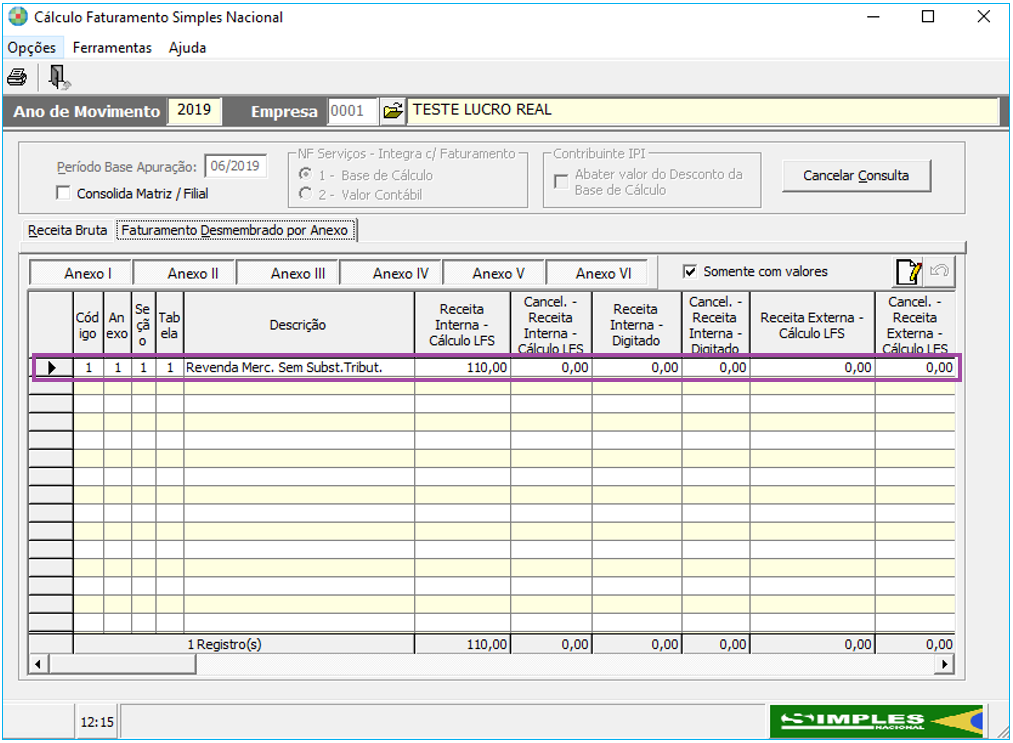Open the company folder lookup icon
The width and height of the screenshot is (1013, 743).
tap(392, 111)
